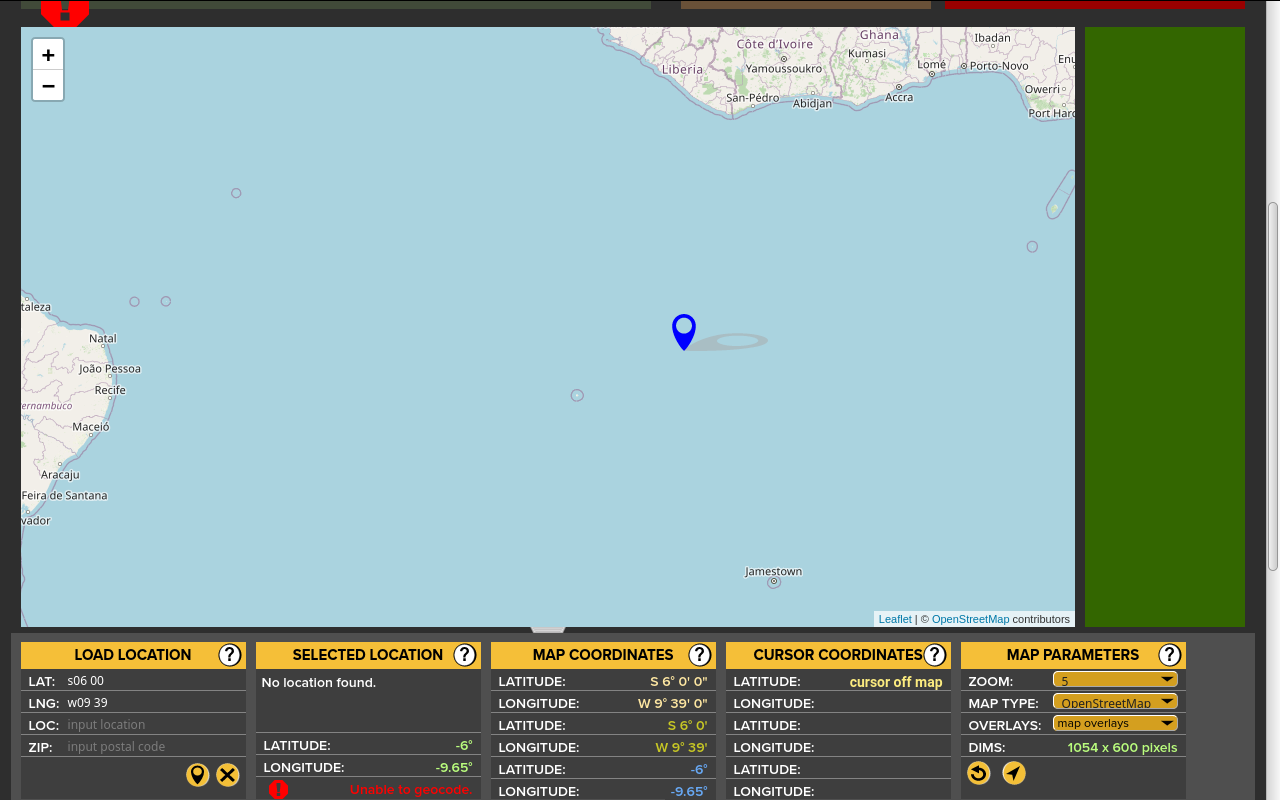Click the Abidjan city label

click(x=812, y=104)
